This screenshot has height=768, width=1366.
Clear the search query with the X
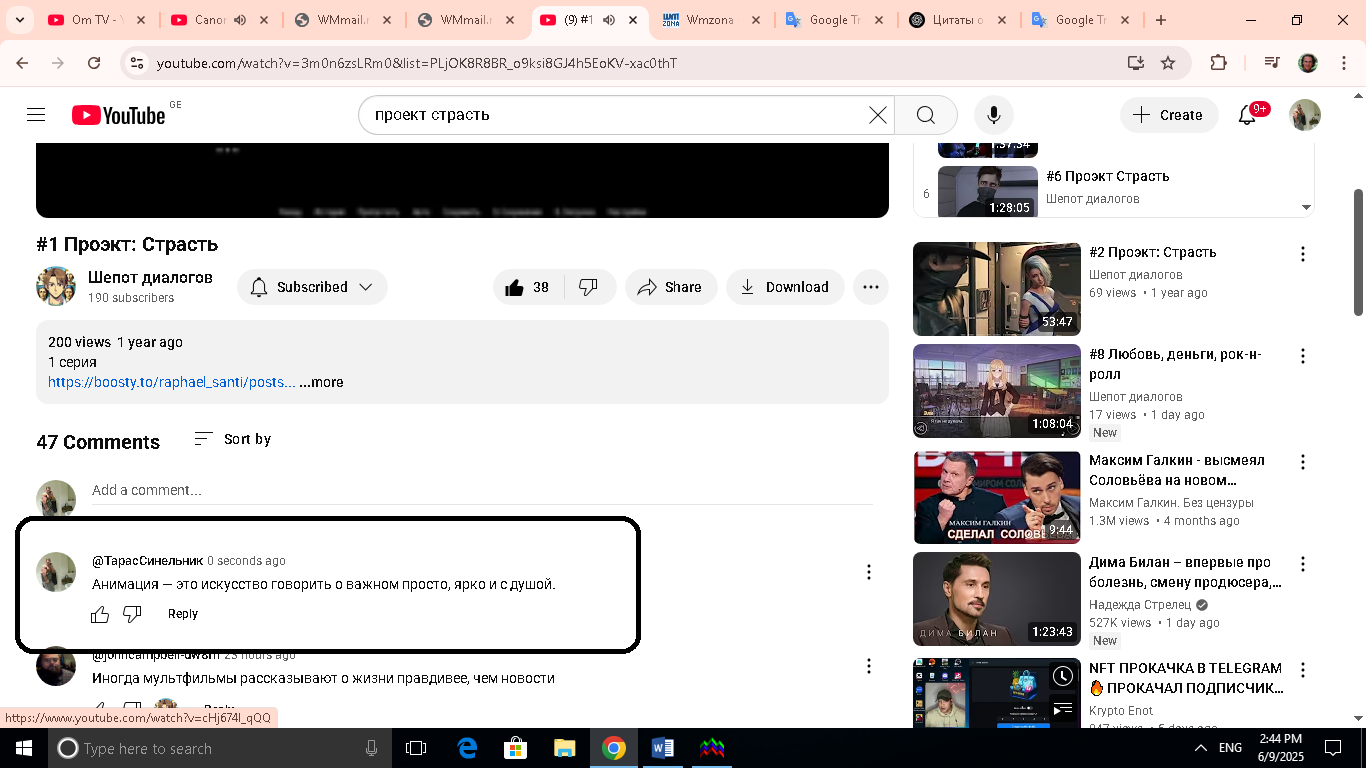(x=877, y=115)
